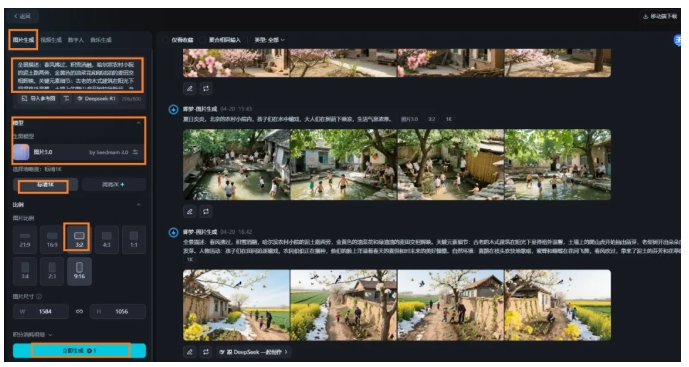Choose the 16:9 aspect ratio
The height and width of the screenshot is (367, 689).
(52, 240)
